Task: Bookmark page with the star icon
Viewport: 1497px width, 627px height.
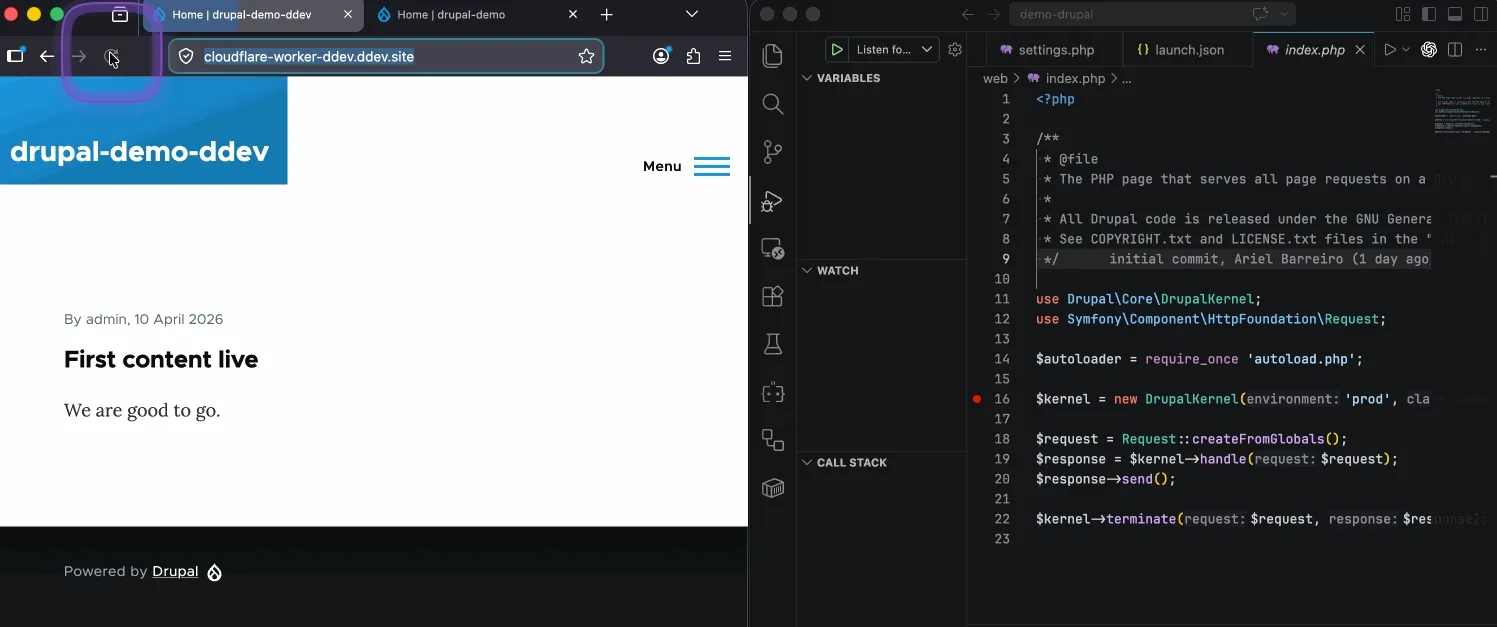Action: (x=587, y=57)
